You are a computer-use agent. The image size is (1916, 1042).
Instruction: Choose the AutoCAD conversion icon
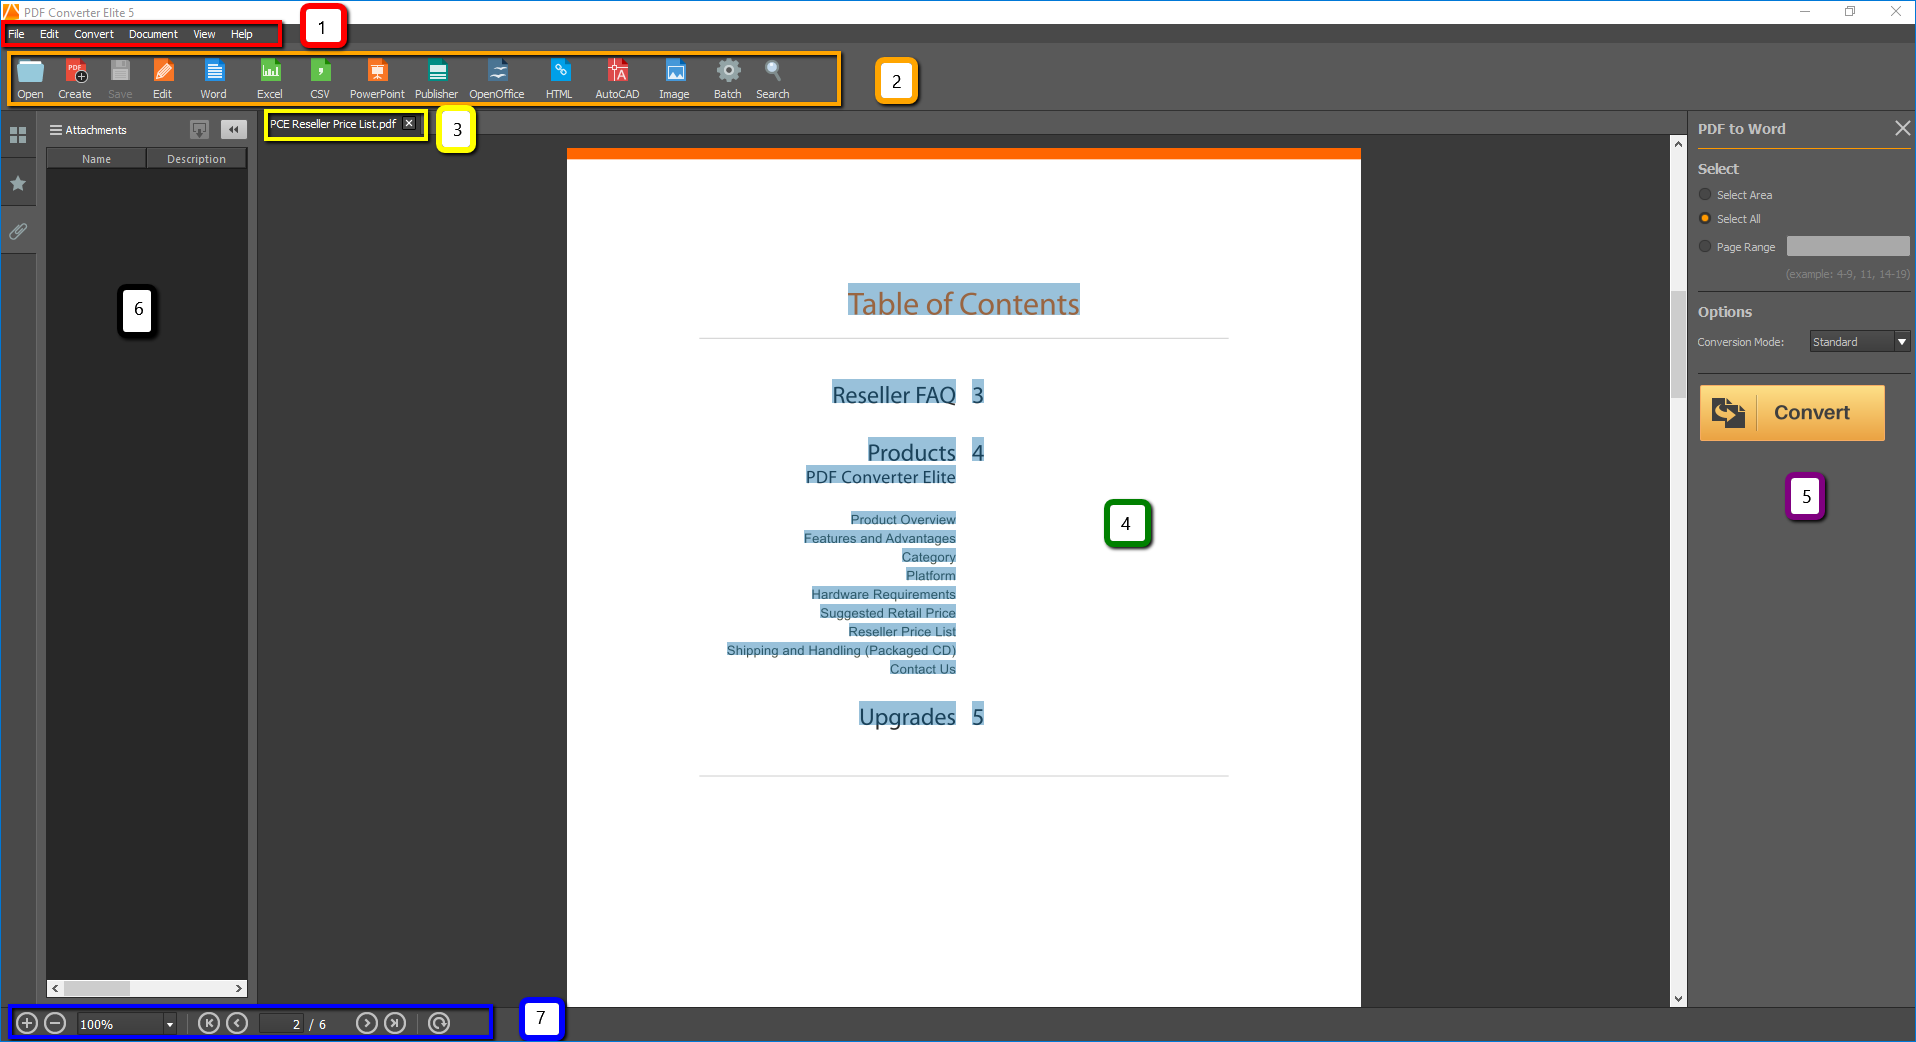pyautogui.click(x=617, y=79)
